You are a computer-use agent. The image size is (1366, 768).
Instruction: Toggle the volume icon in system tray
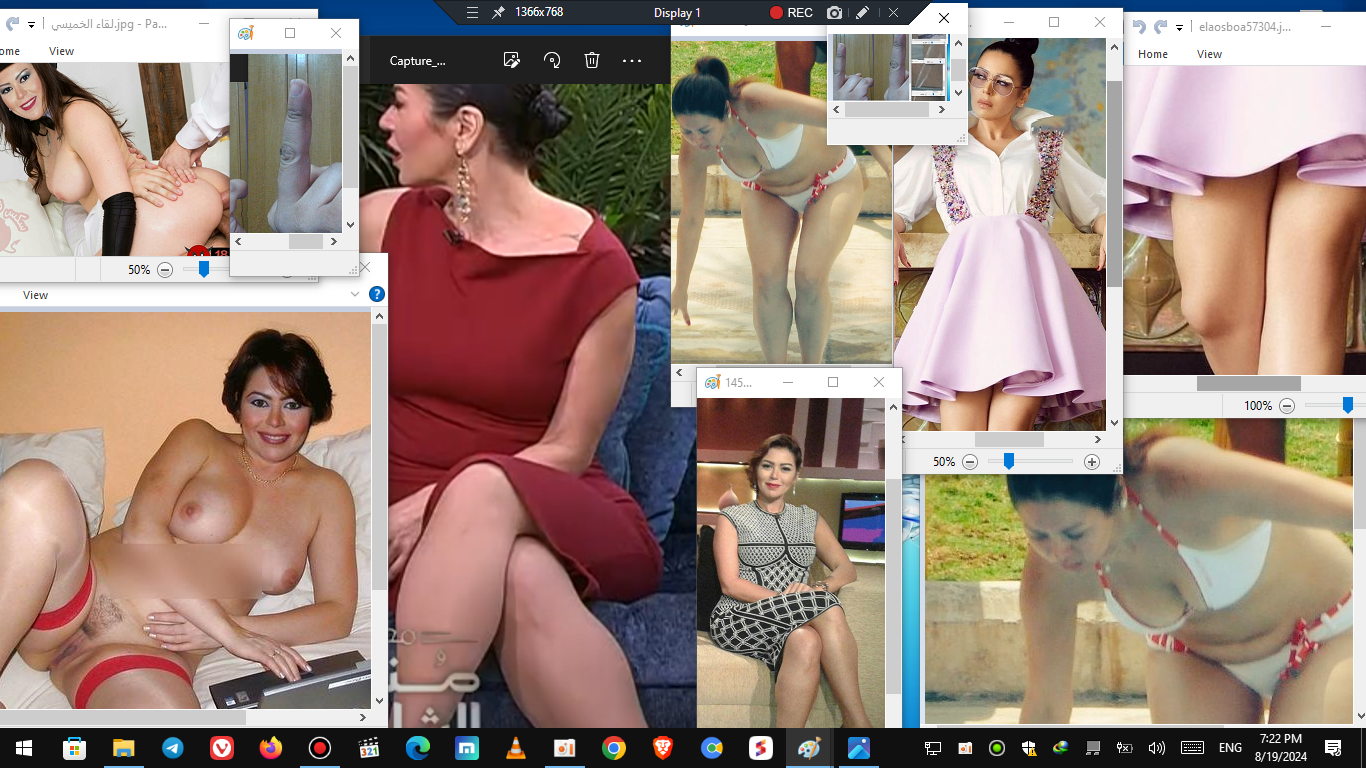point(1157,748)
